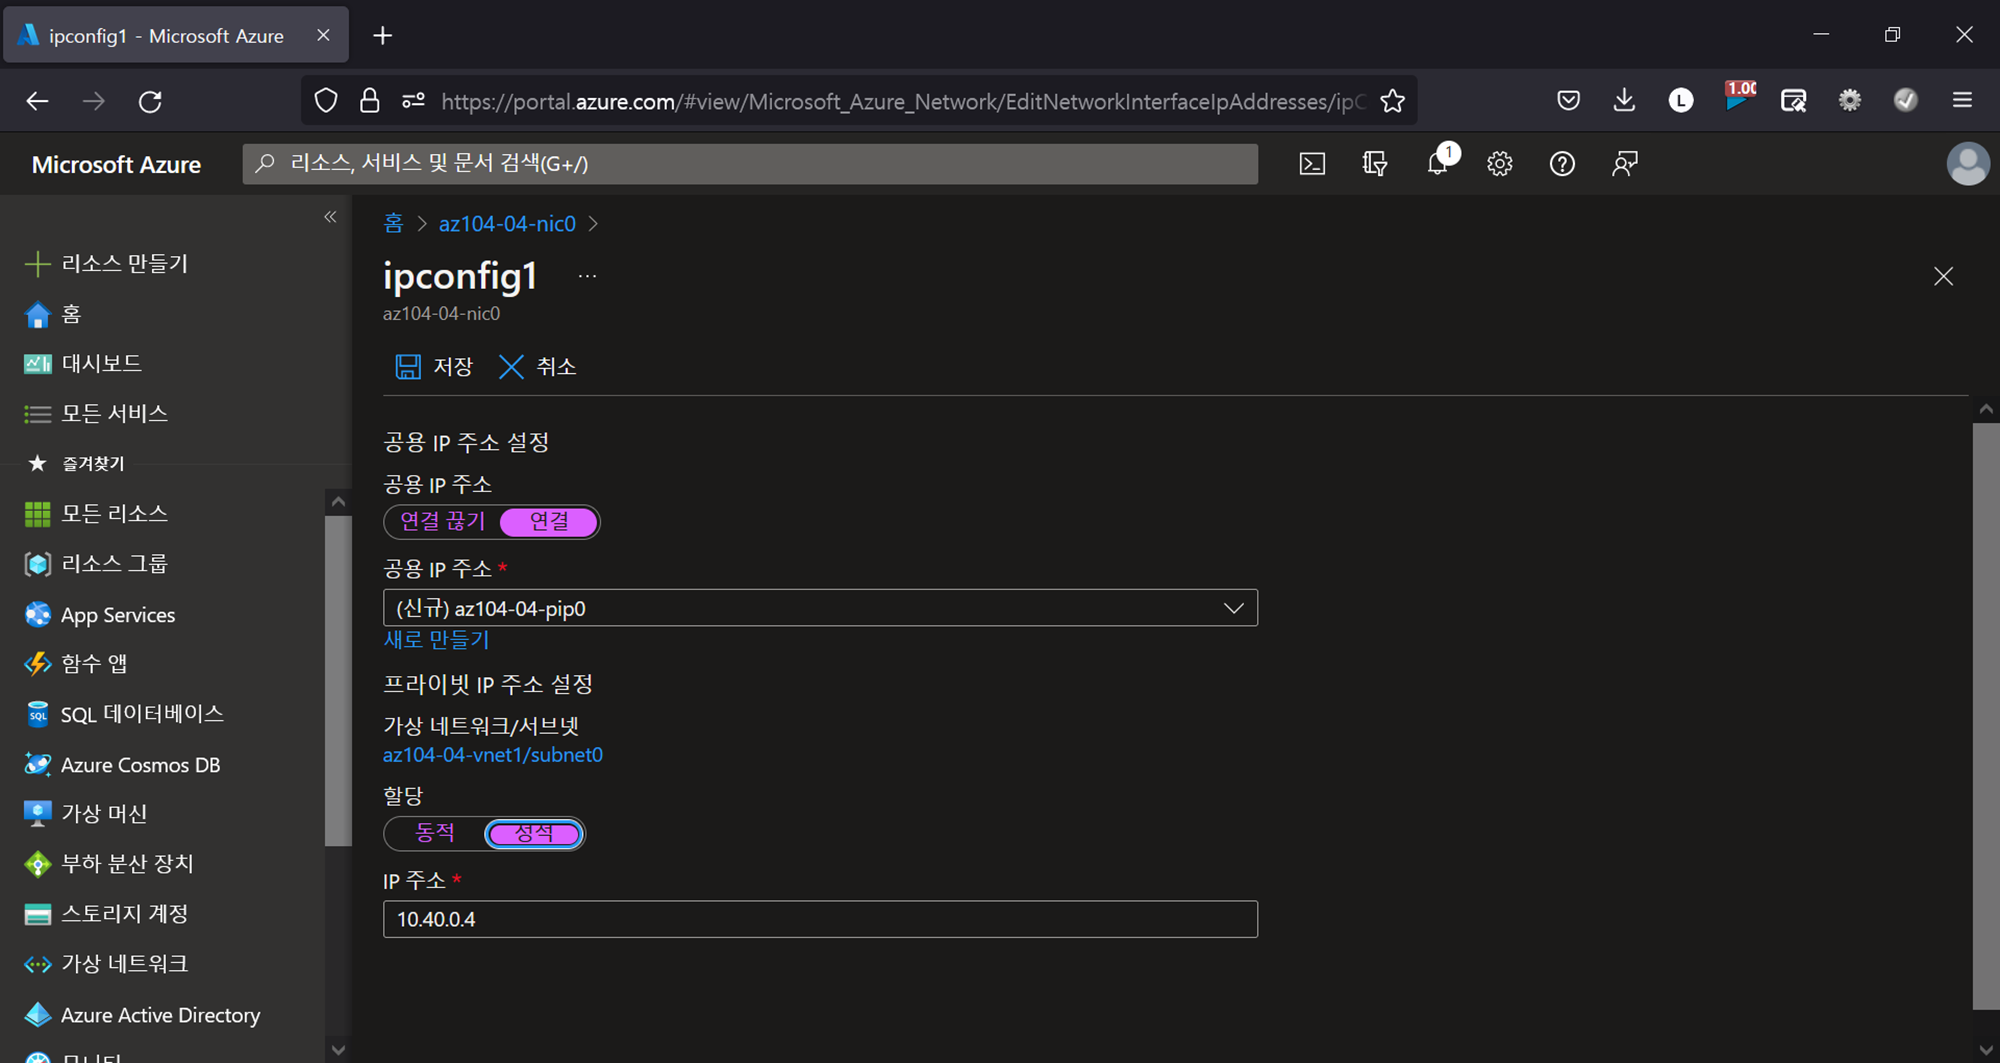Click the 취소 cancel button
This screenshot has height=1063, width=2000.
[537, 367]
